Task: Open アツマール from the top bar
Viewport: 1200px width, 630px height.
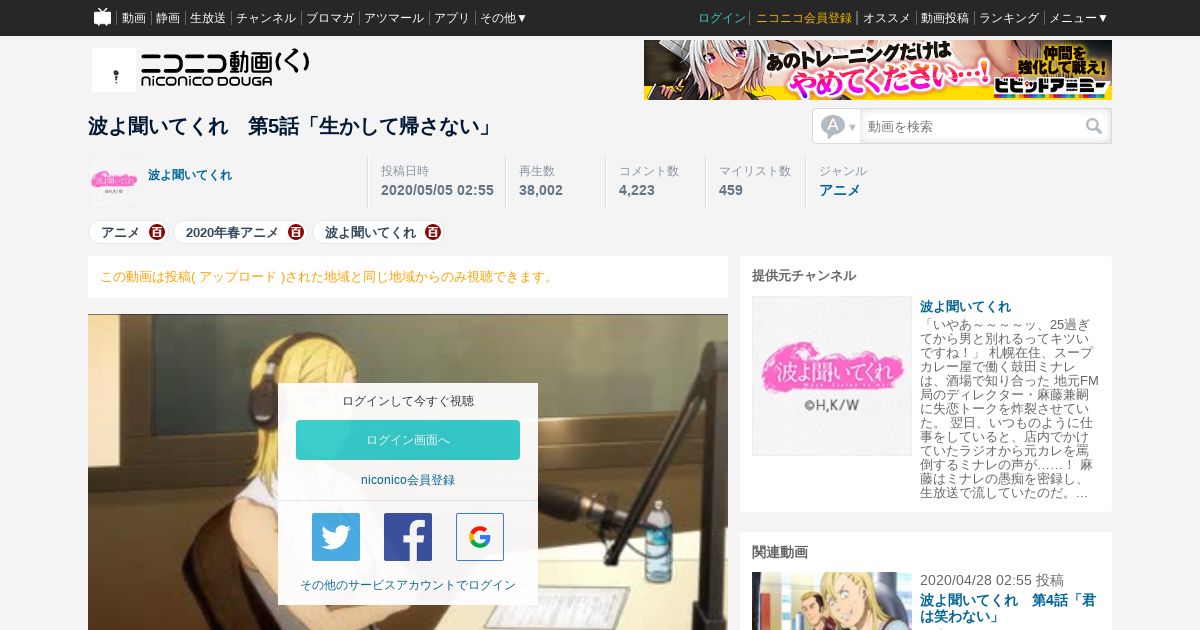Action: [x=394, y=18]
